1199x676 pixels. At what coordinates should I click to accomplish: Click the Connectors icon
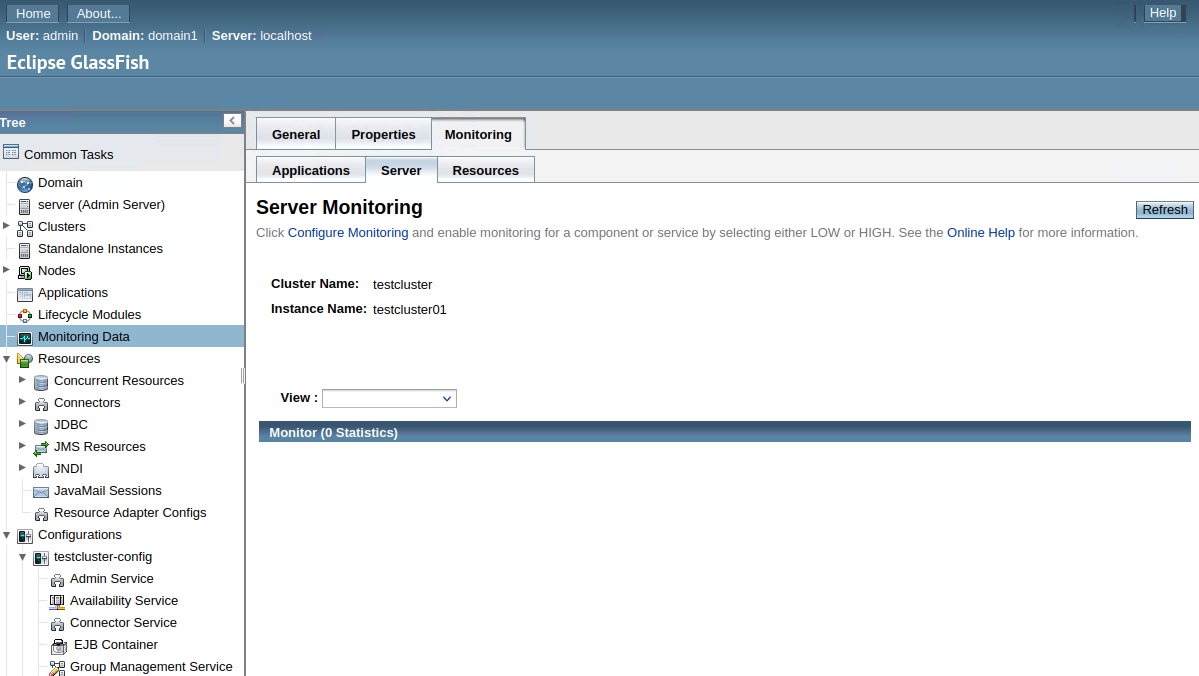point(41,405)
